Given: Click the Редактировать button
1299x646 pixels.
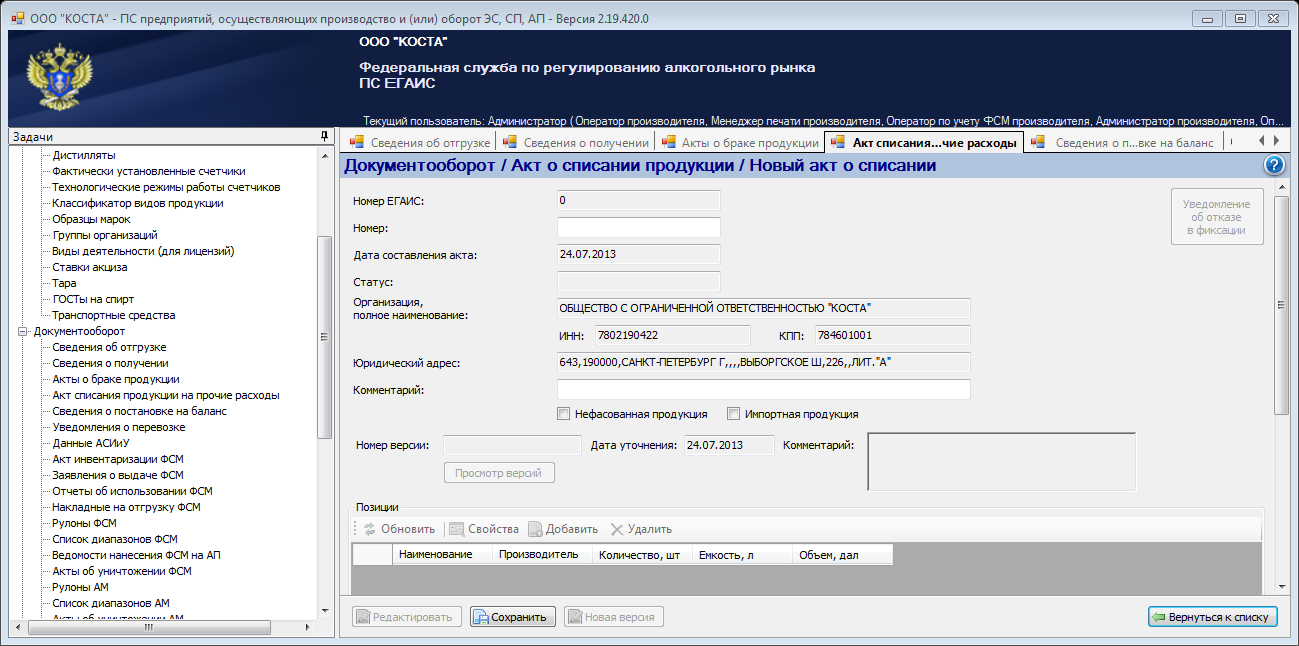Looking at the screenshot, I should click(x=407, y=617).
